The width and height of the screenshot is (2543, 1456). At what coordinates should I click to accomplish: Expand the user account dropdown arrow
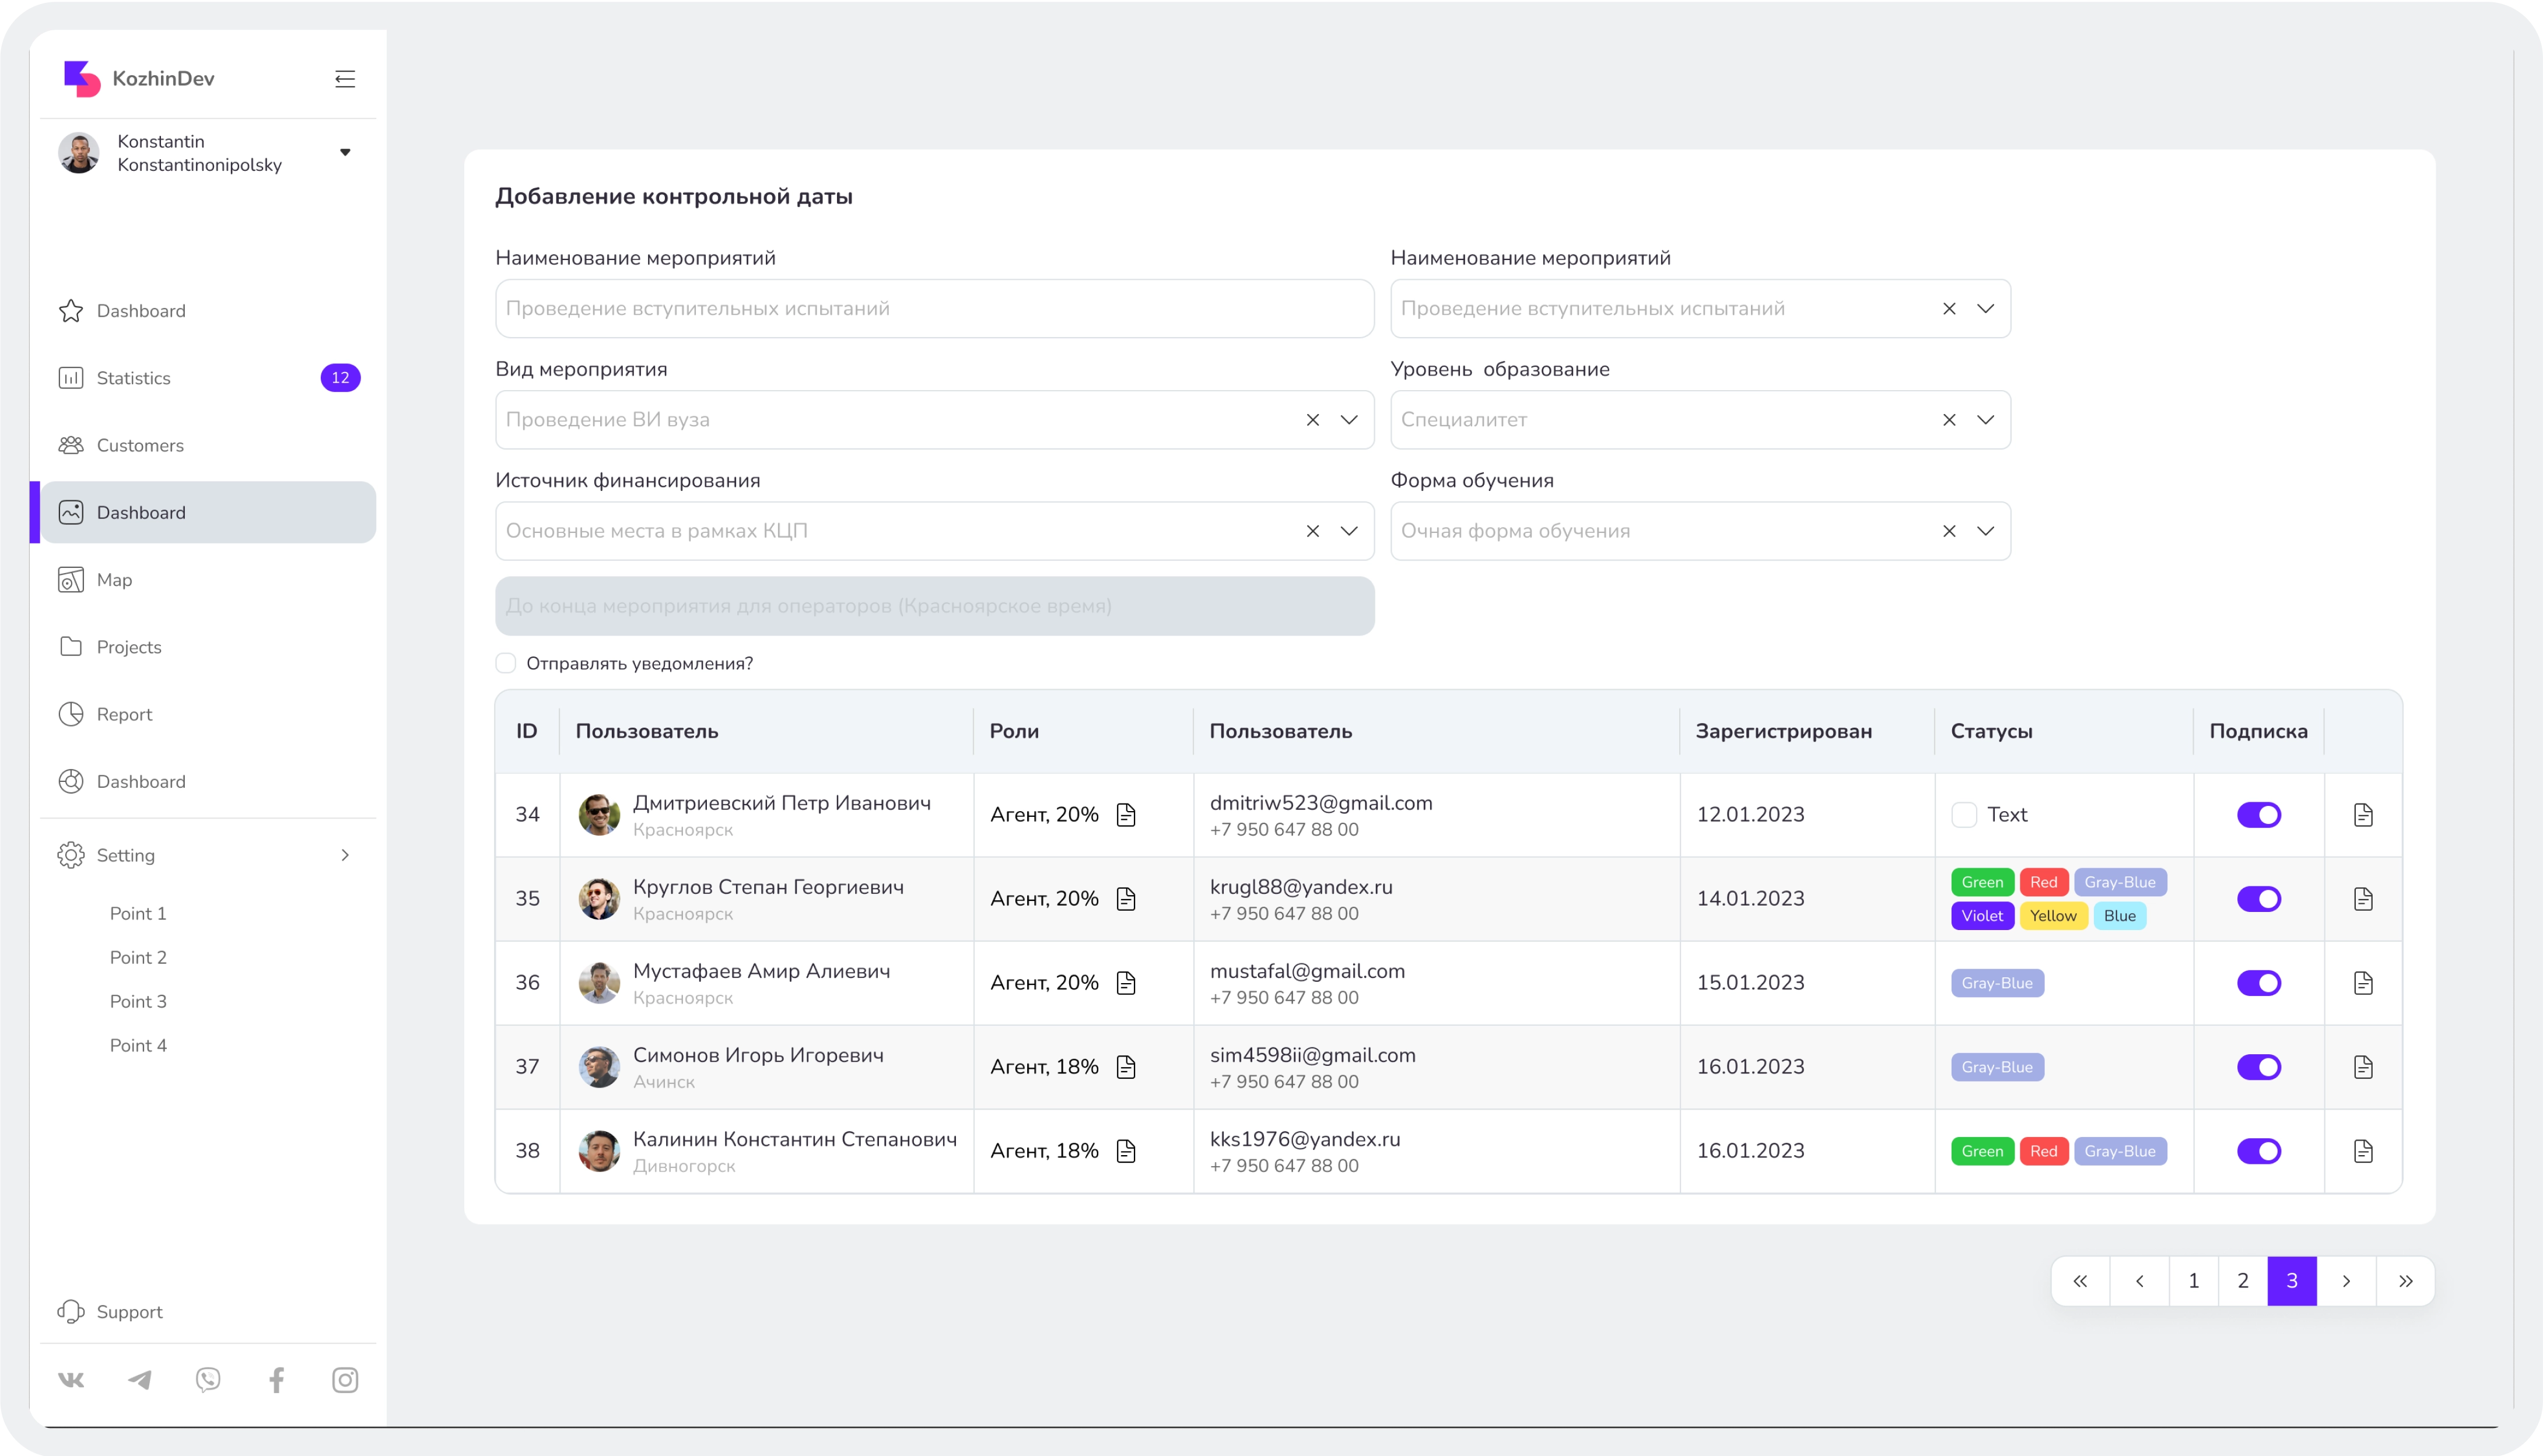click(x=345, y=153)
